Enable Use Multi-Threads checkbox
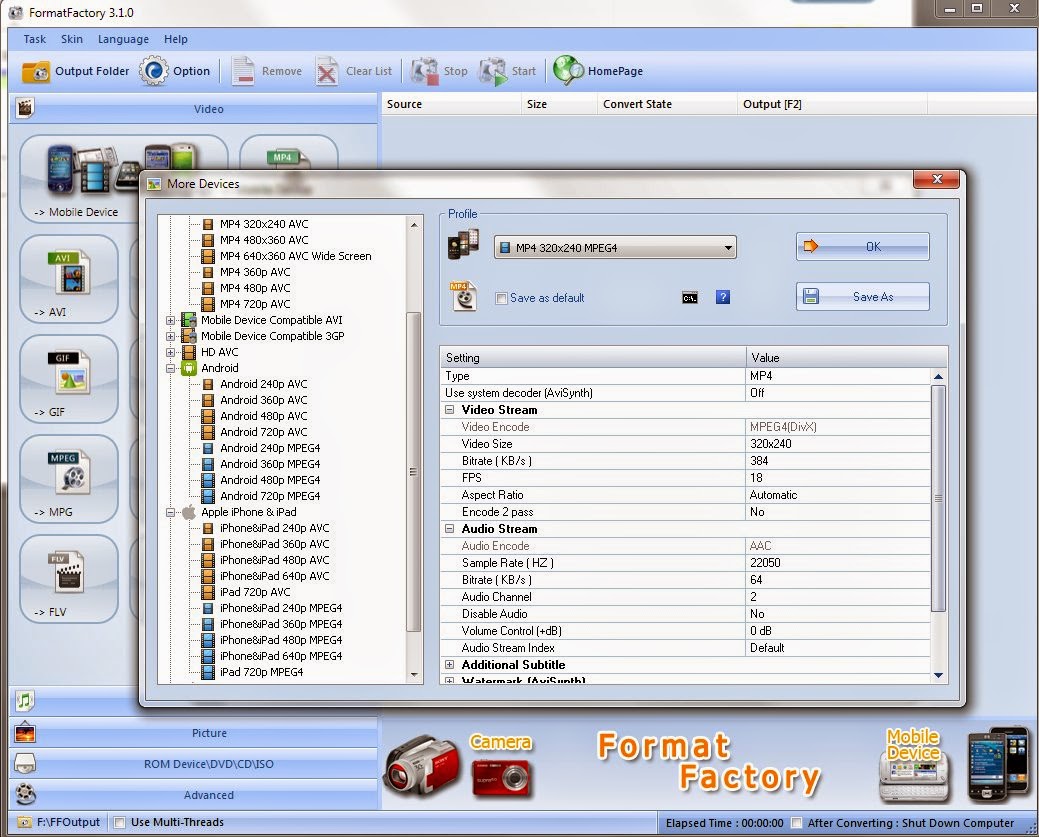The width and height of the screenshot is (1039, 837). tap(119, 822)
